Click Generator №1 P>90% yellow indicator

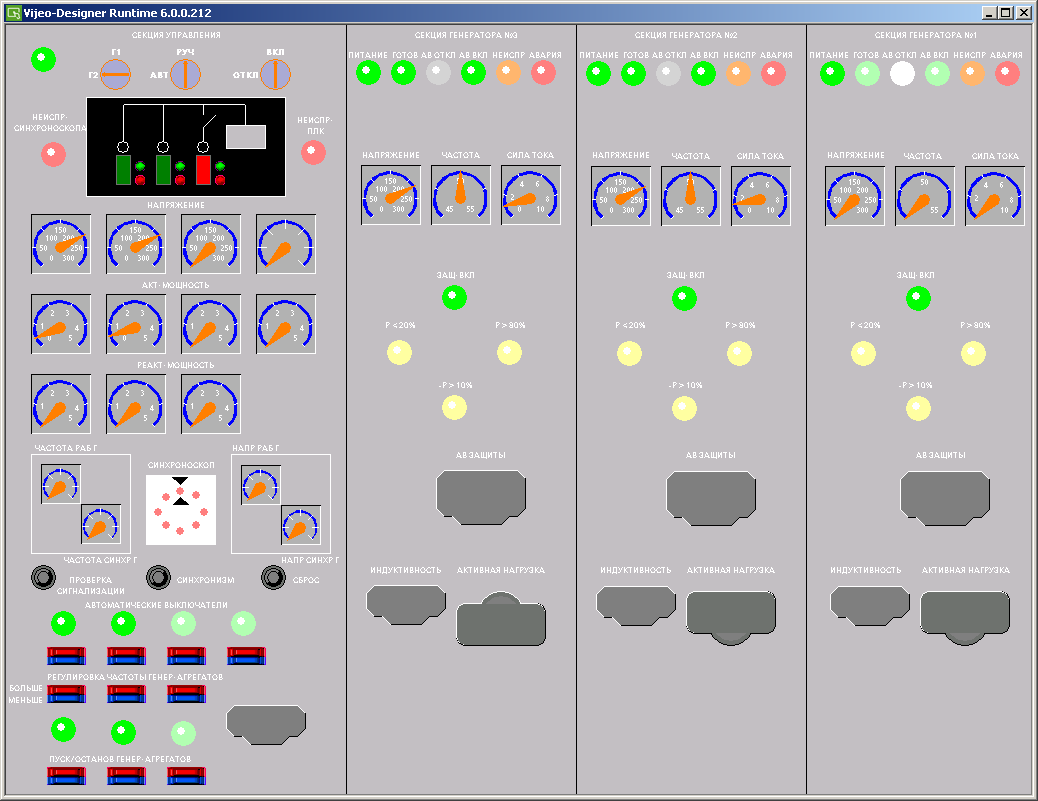[973, 353]
